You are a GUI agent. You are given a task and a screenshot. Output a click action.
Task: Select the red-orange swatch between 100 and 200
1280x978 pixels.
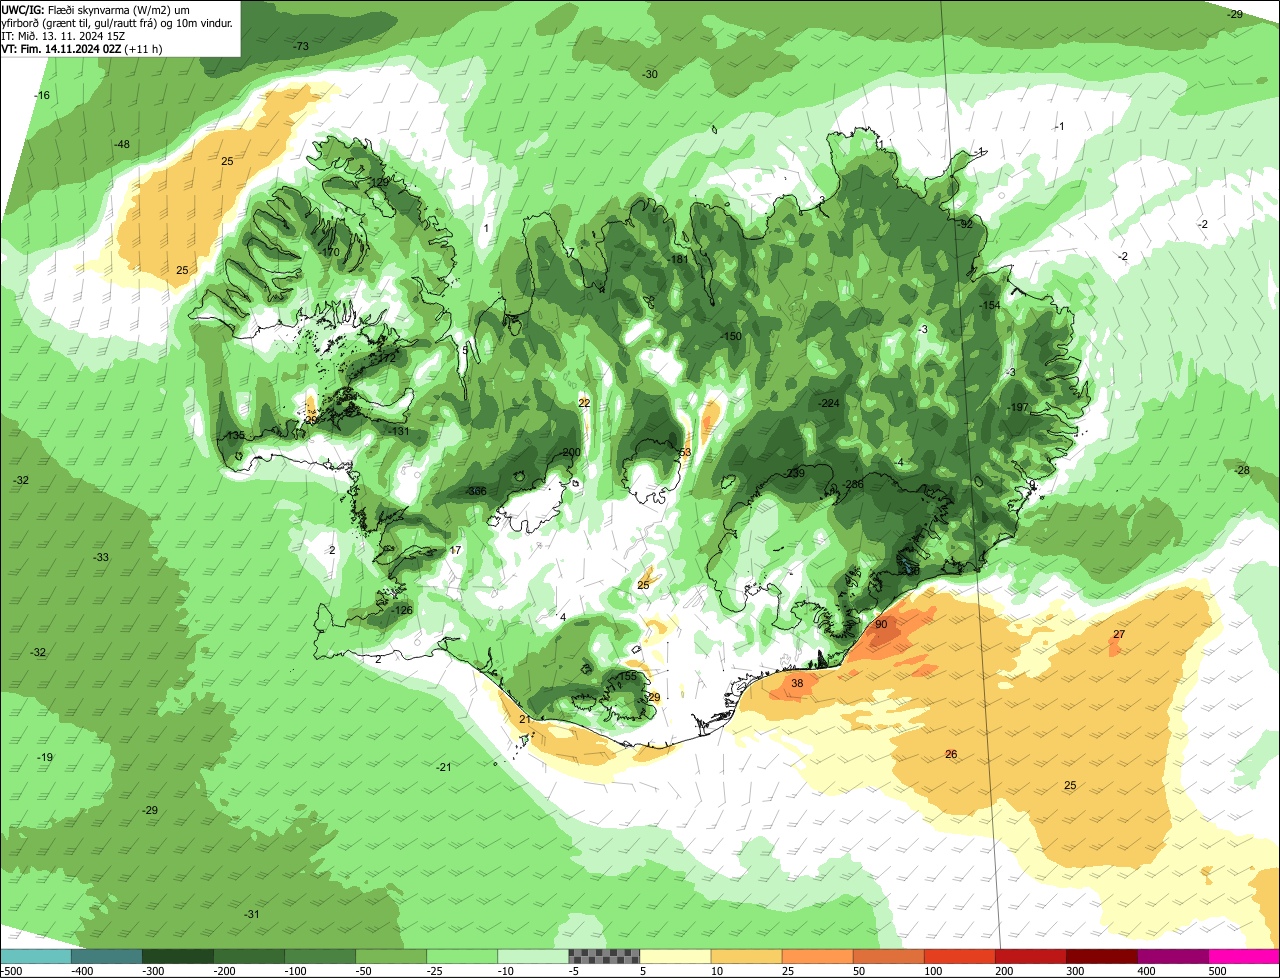click(959, 956)
